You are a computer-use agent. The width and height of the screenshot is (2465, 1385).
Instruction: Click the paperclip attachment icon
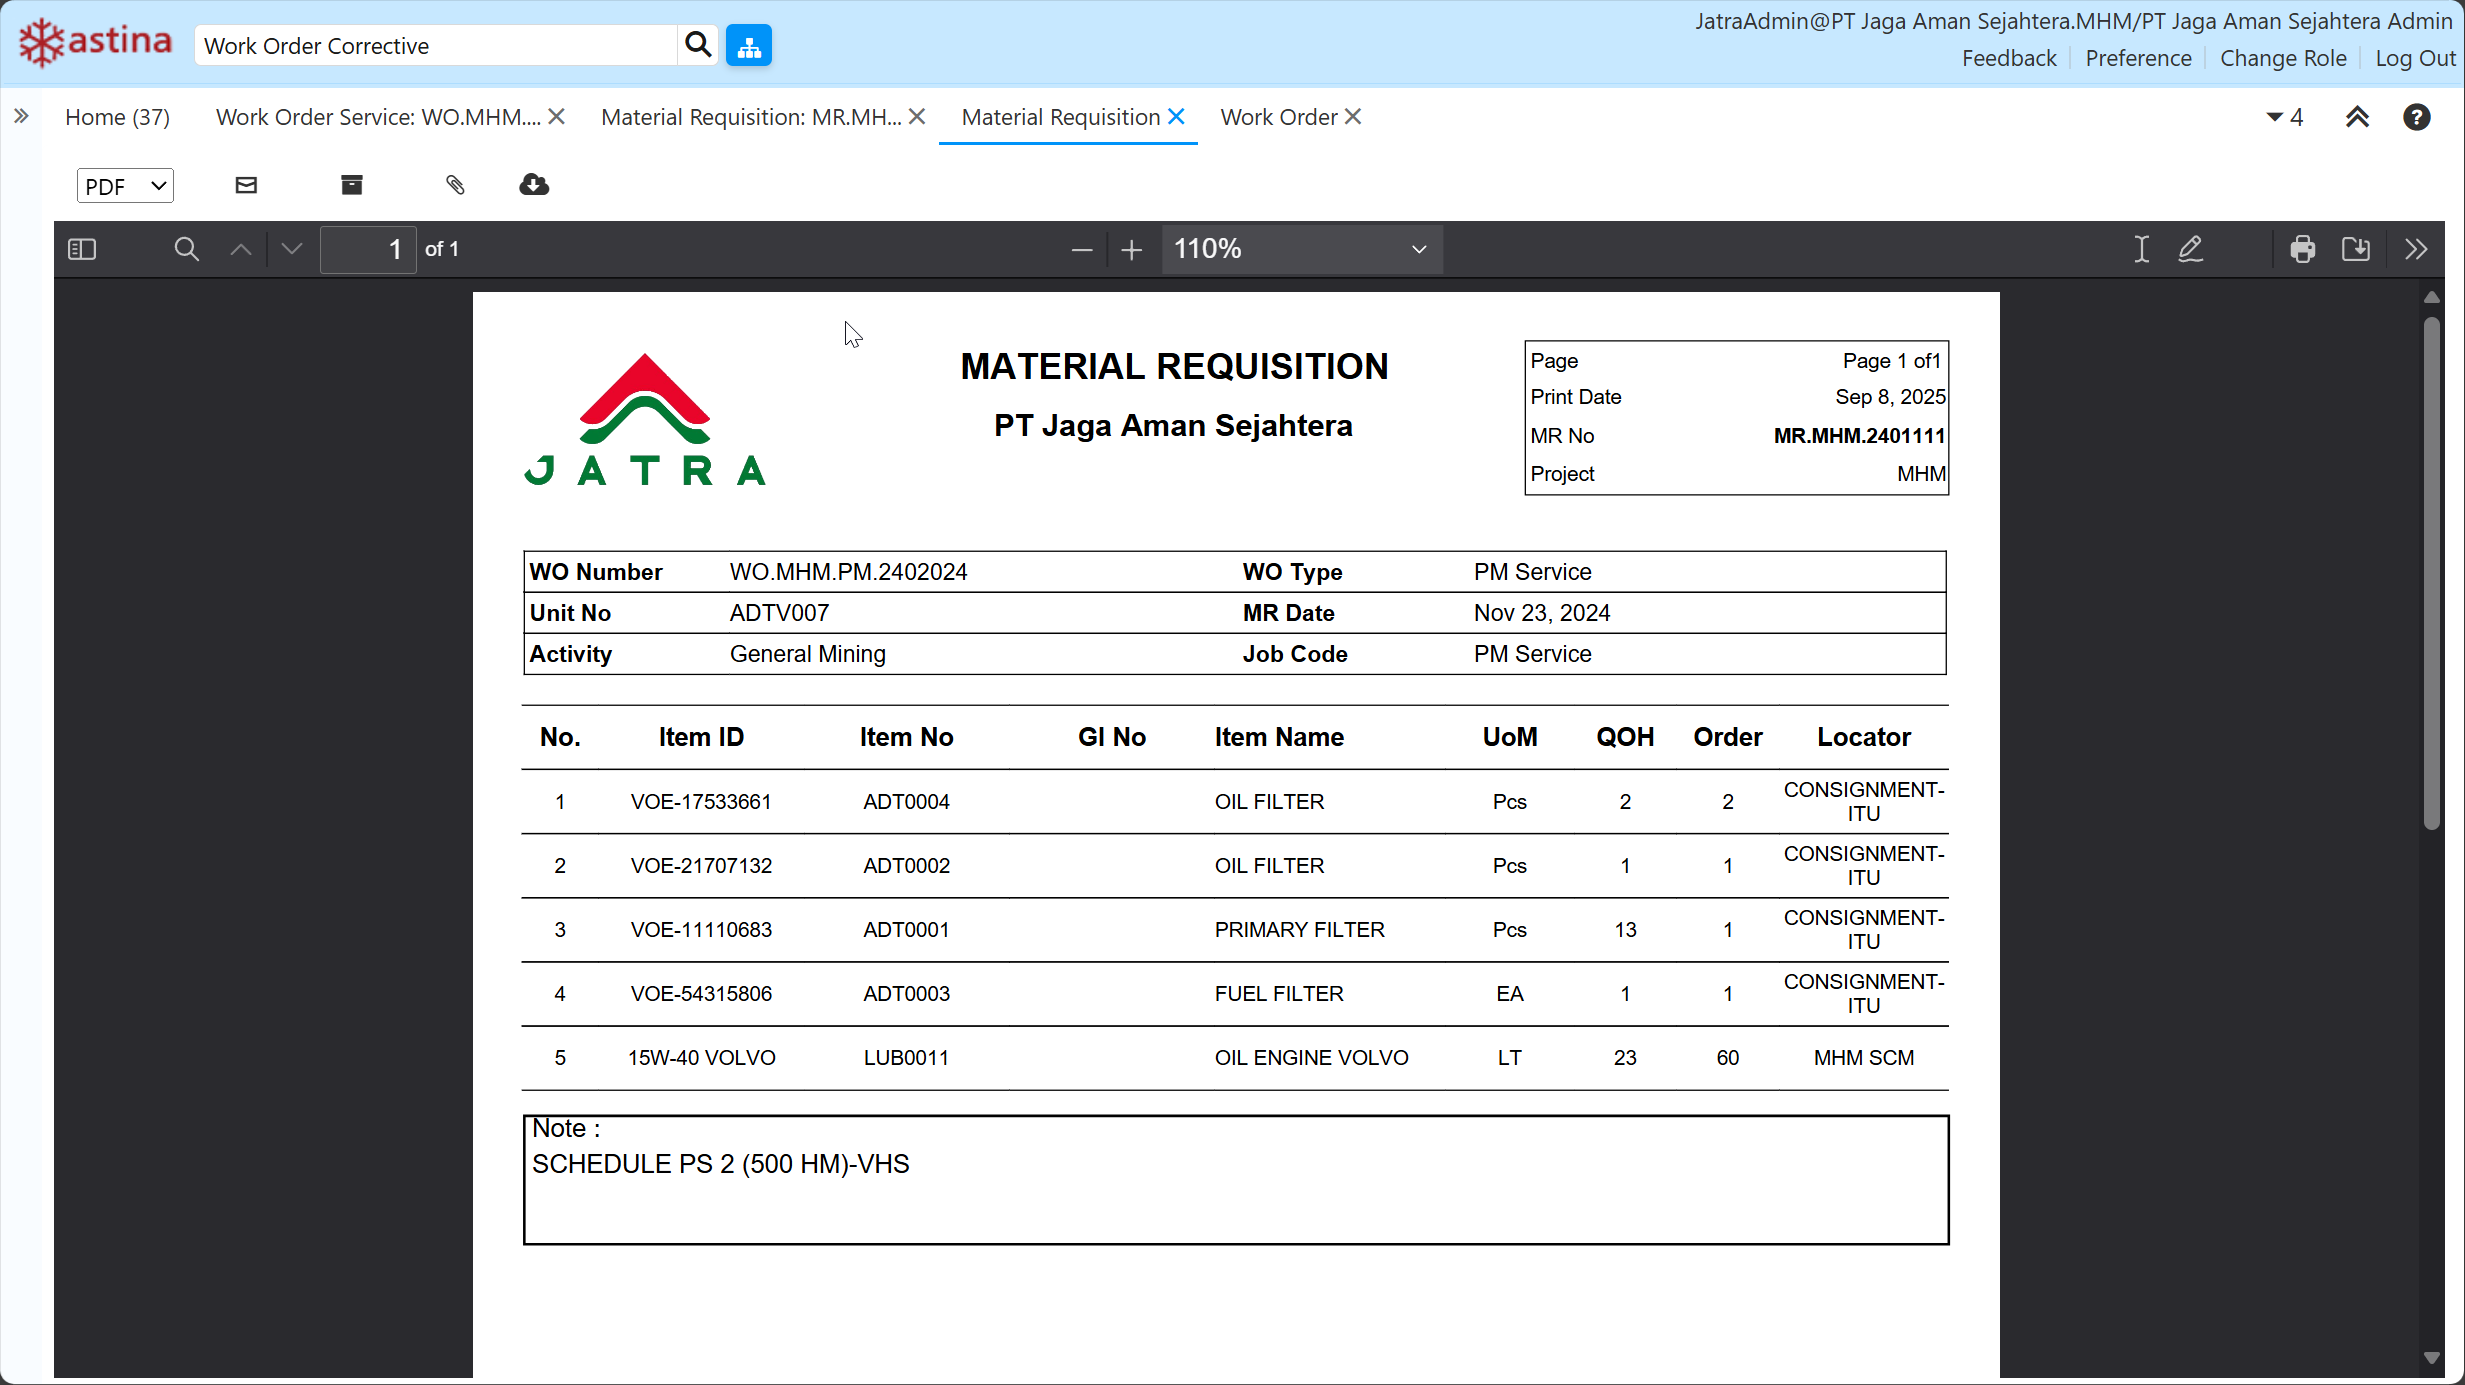coord(455,185)
